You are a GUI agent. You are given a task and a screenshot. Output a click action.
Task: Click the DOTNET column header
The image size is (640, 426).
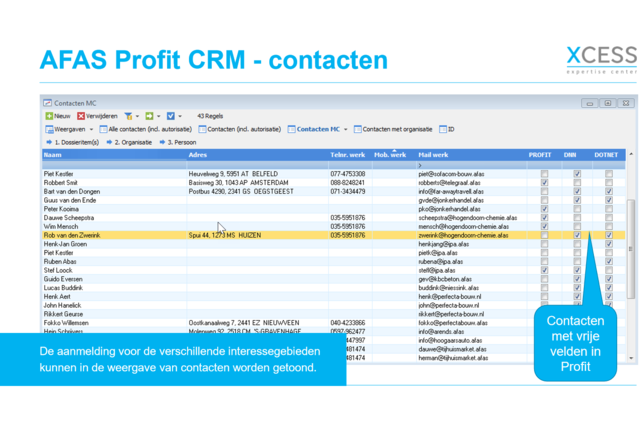tap(608, 155)
